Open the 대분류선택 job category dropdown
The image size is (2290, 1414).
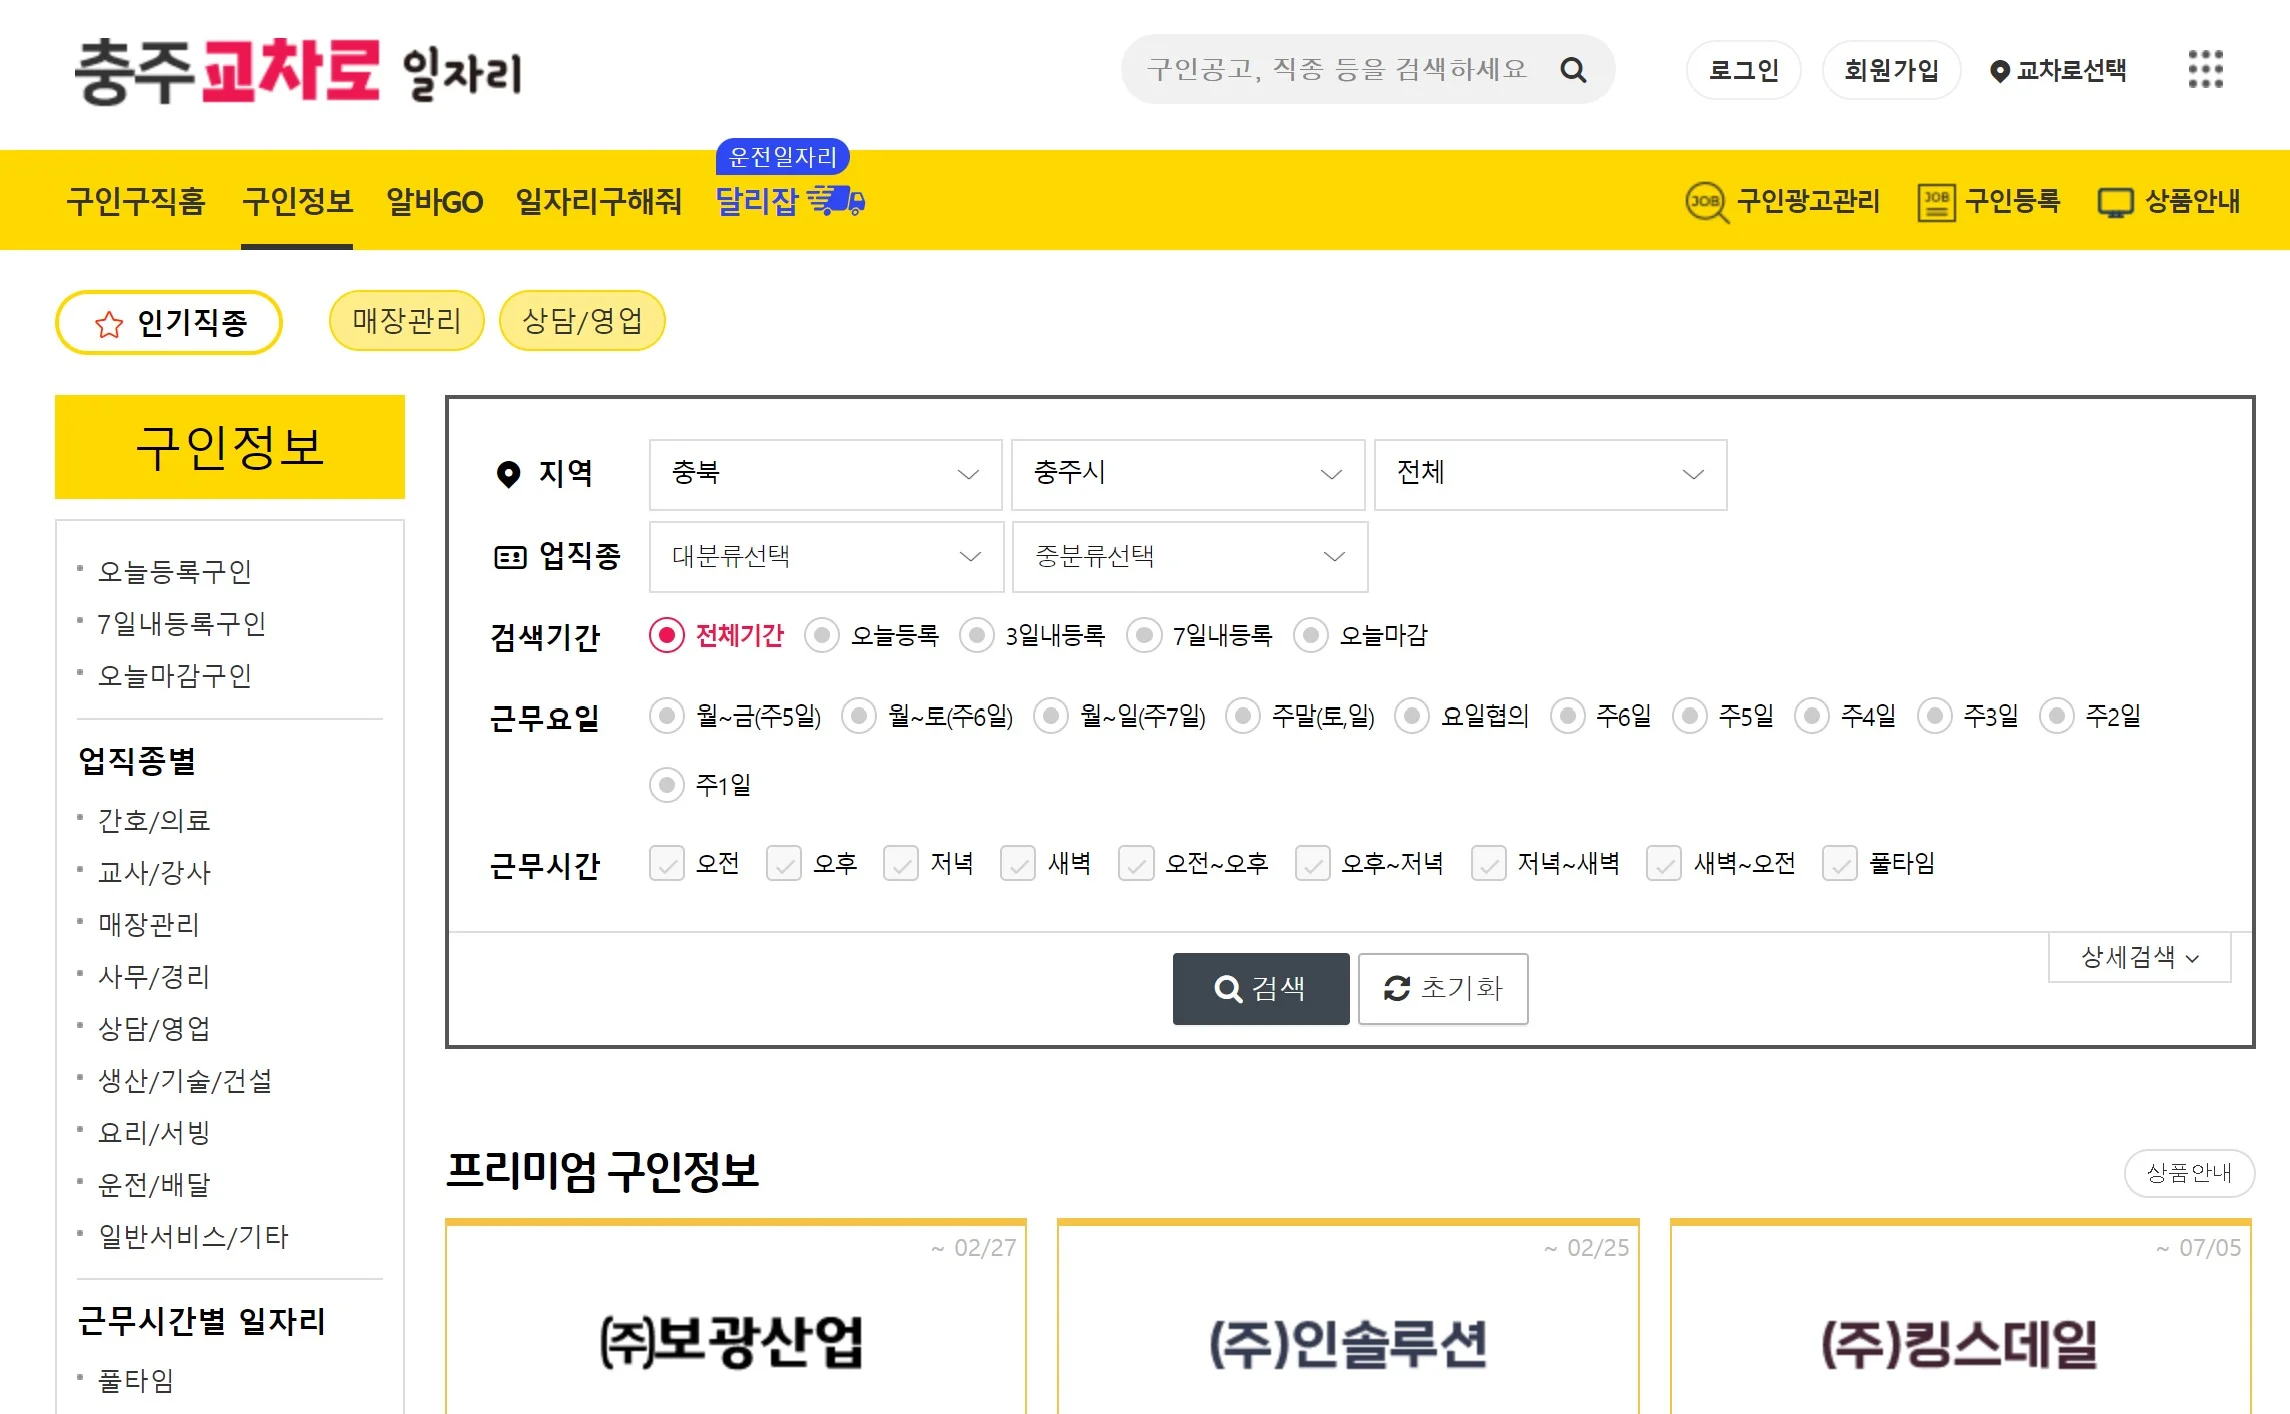tap(826, 557)
